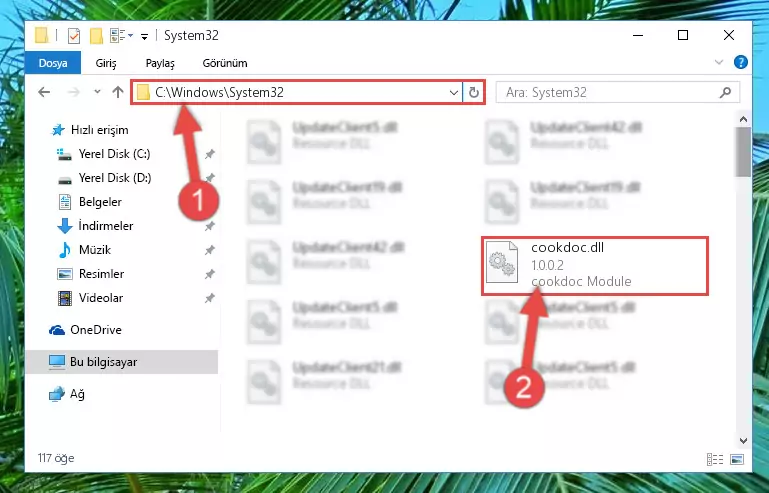Viewport: 769px width, 493px height.
Task: Expand the ribbon chevron
Action: tap(718, 62)
